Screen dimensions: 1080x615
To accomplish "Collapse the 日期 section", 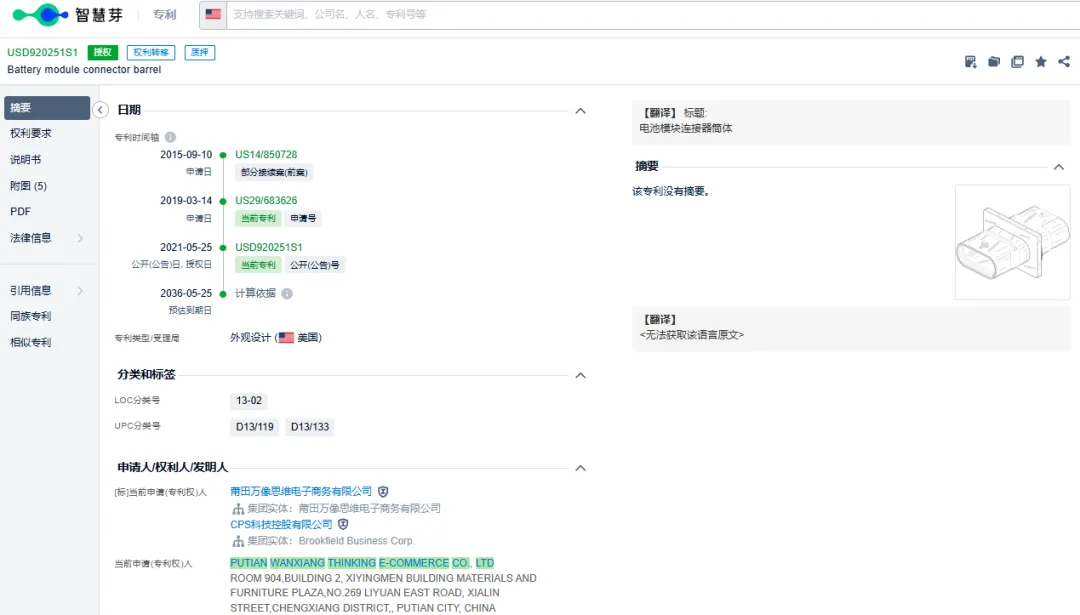I will (581, 111).
